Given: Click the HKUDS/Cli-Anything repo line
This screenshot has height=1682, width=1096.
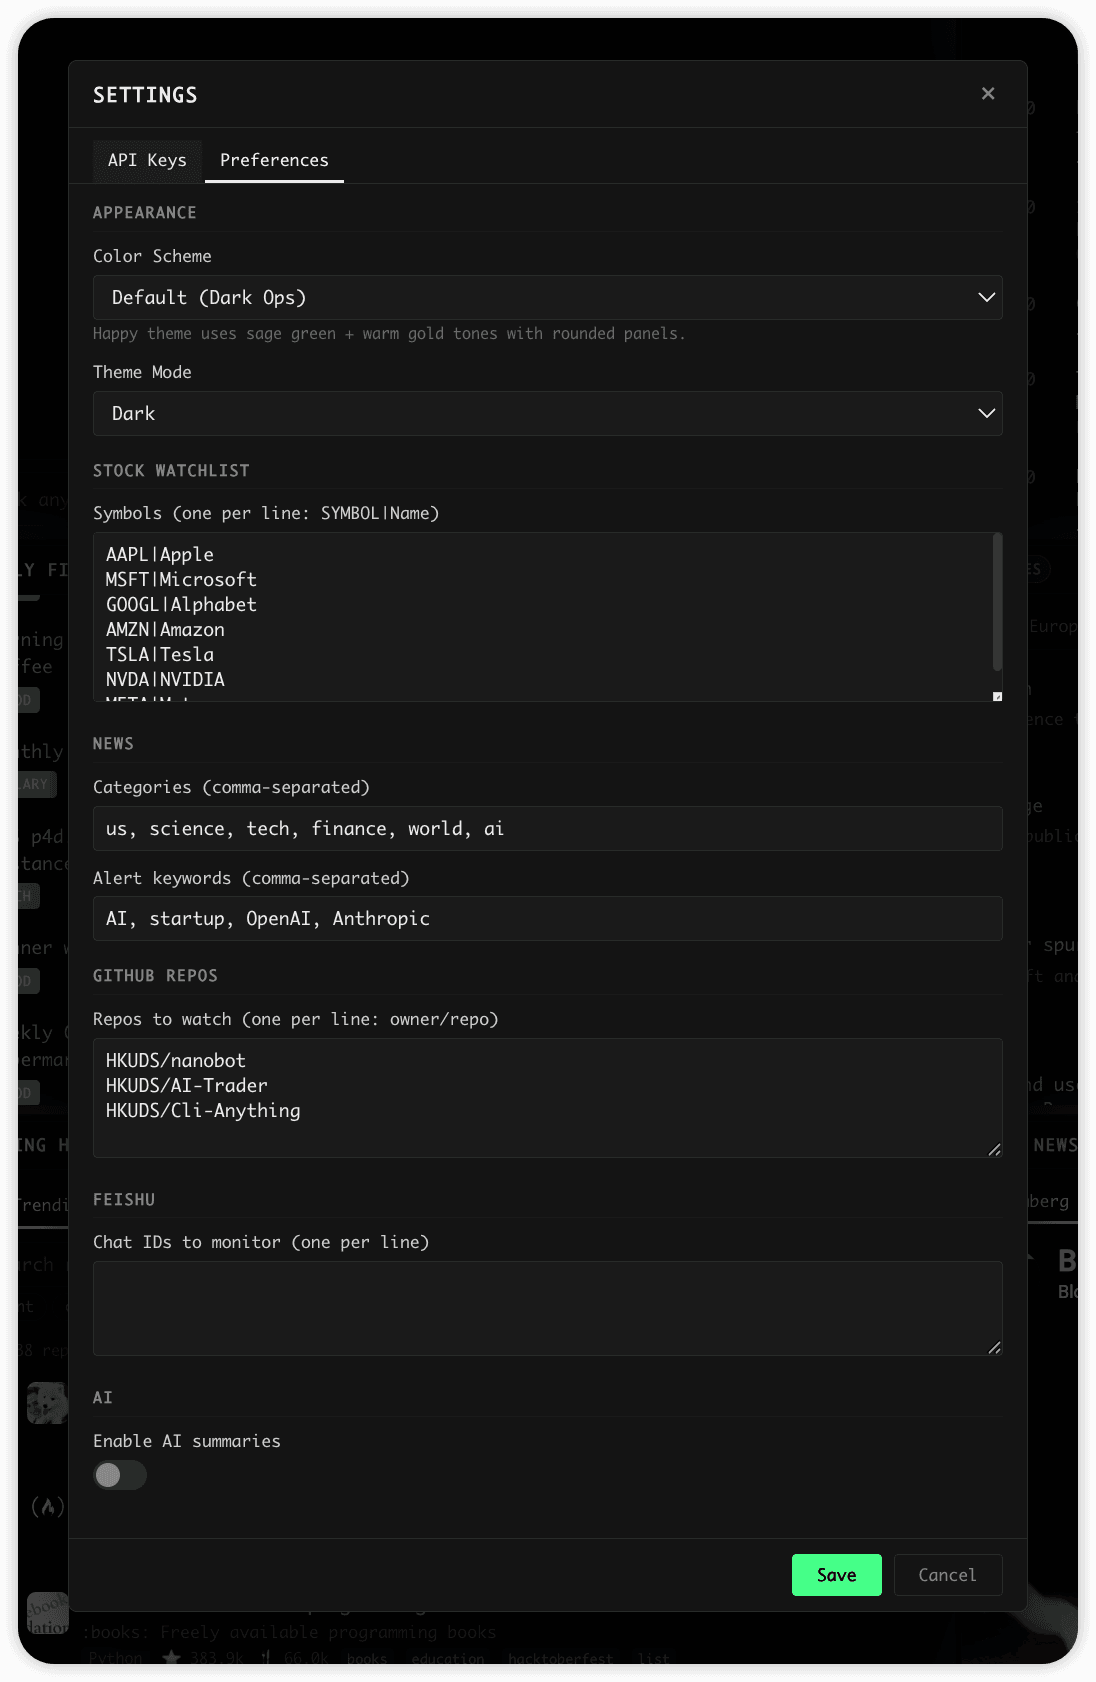Looking at the screenshot, I should 203,1110.
